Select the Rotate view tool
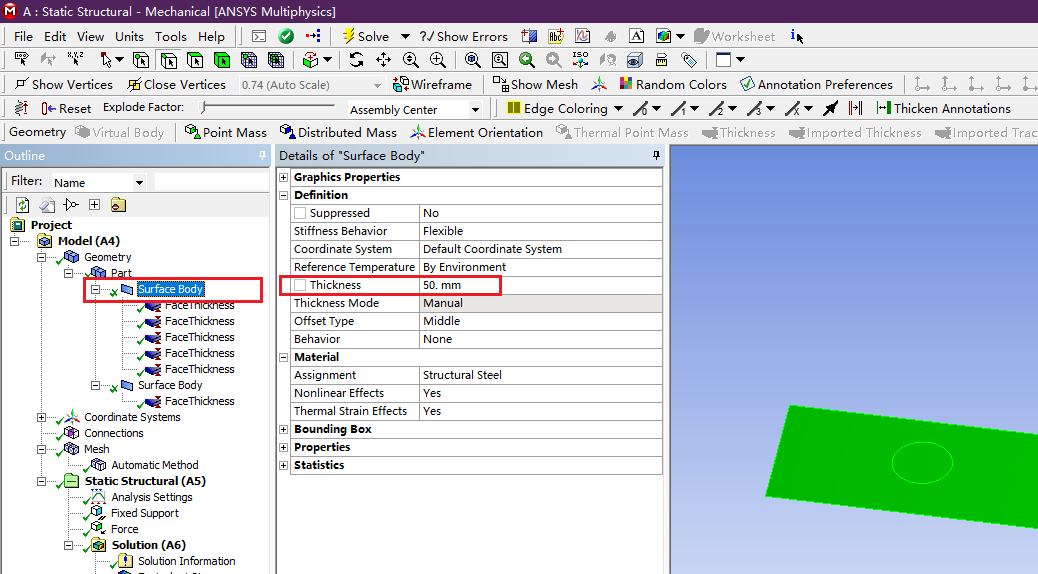Image resolution: width=1038 pixels, height=574 pixels. pyautogui.click(x=357, y=60)
